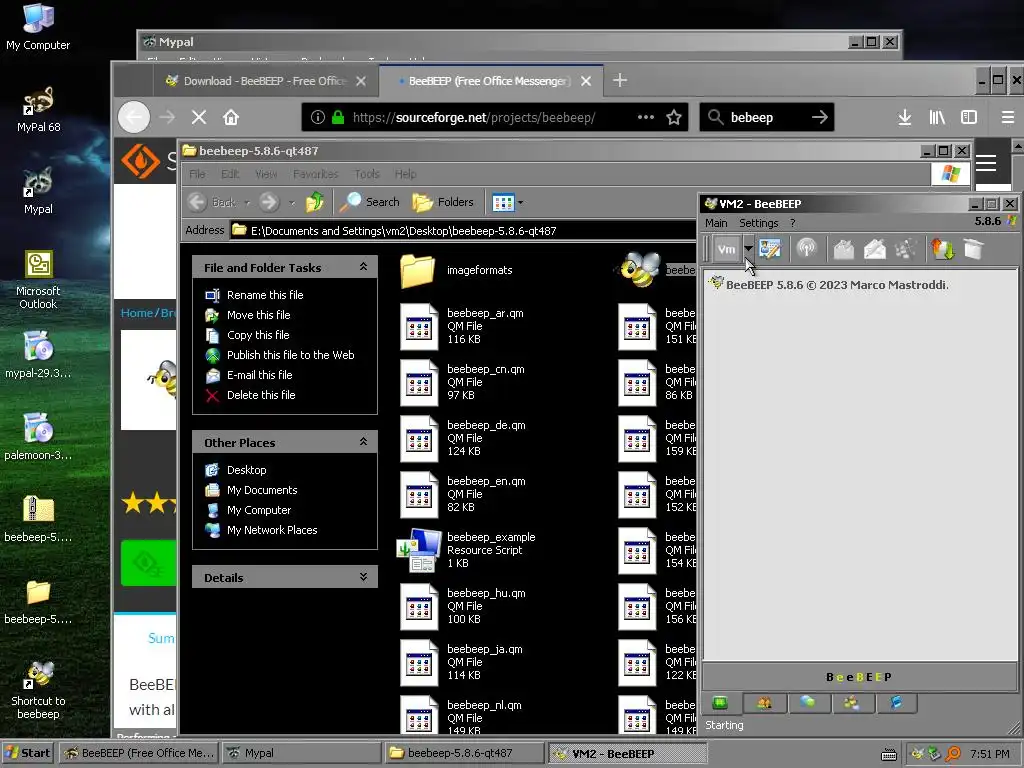The image size is (1024, 768).
Task: Select beebeep_example Resource Script file
Action: point(467,550)
